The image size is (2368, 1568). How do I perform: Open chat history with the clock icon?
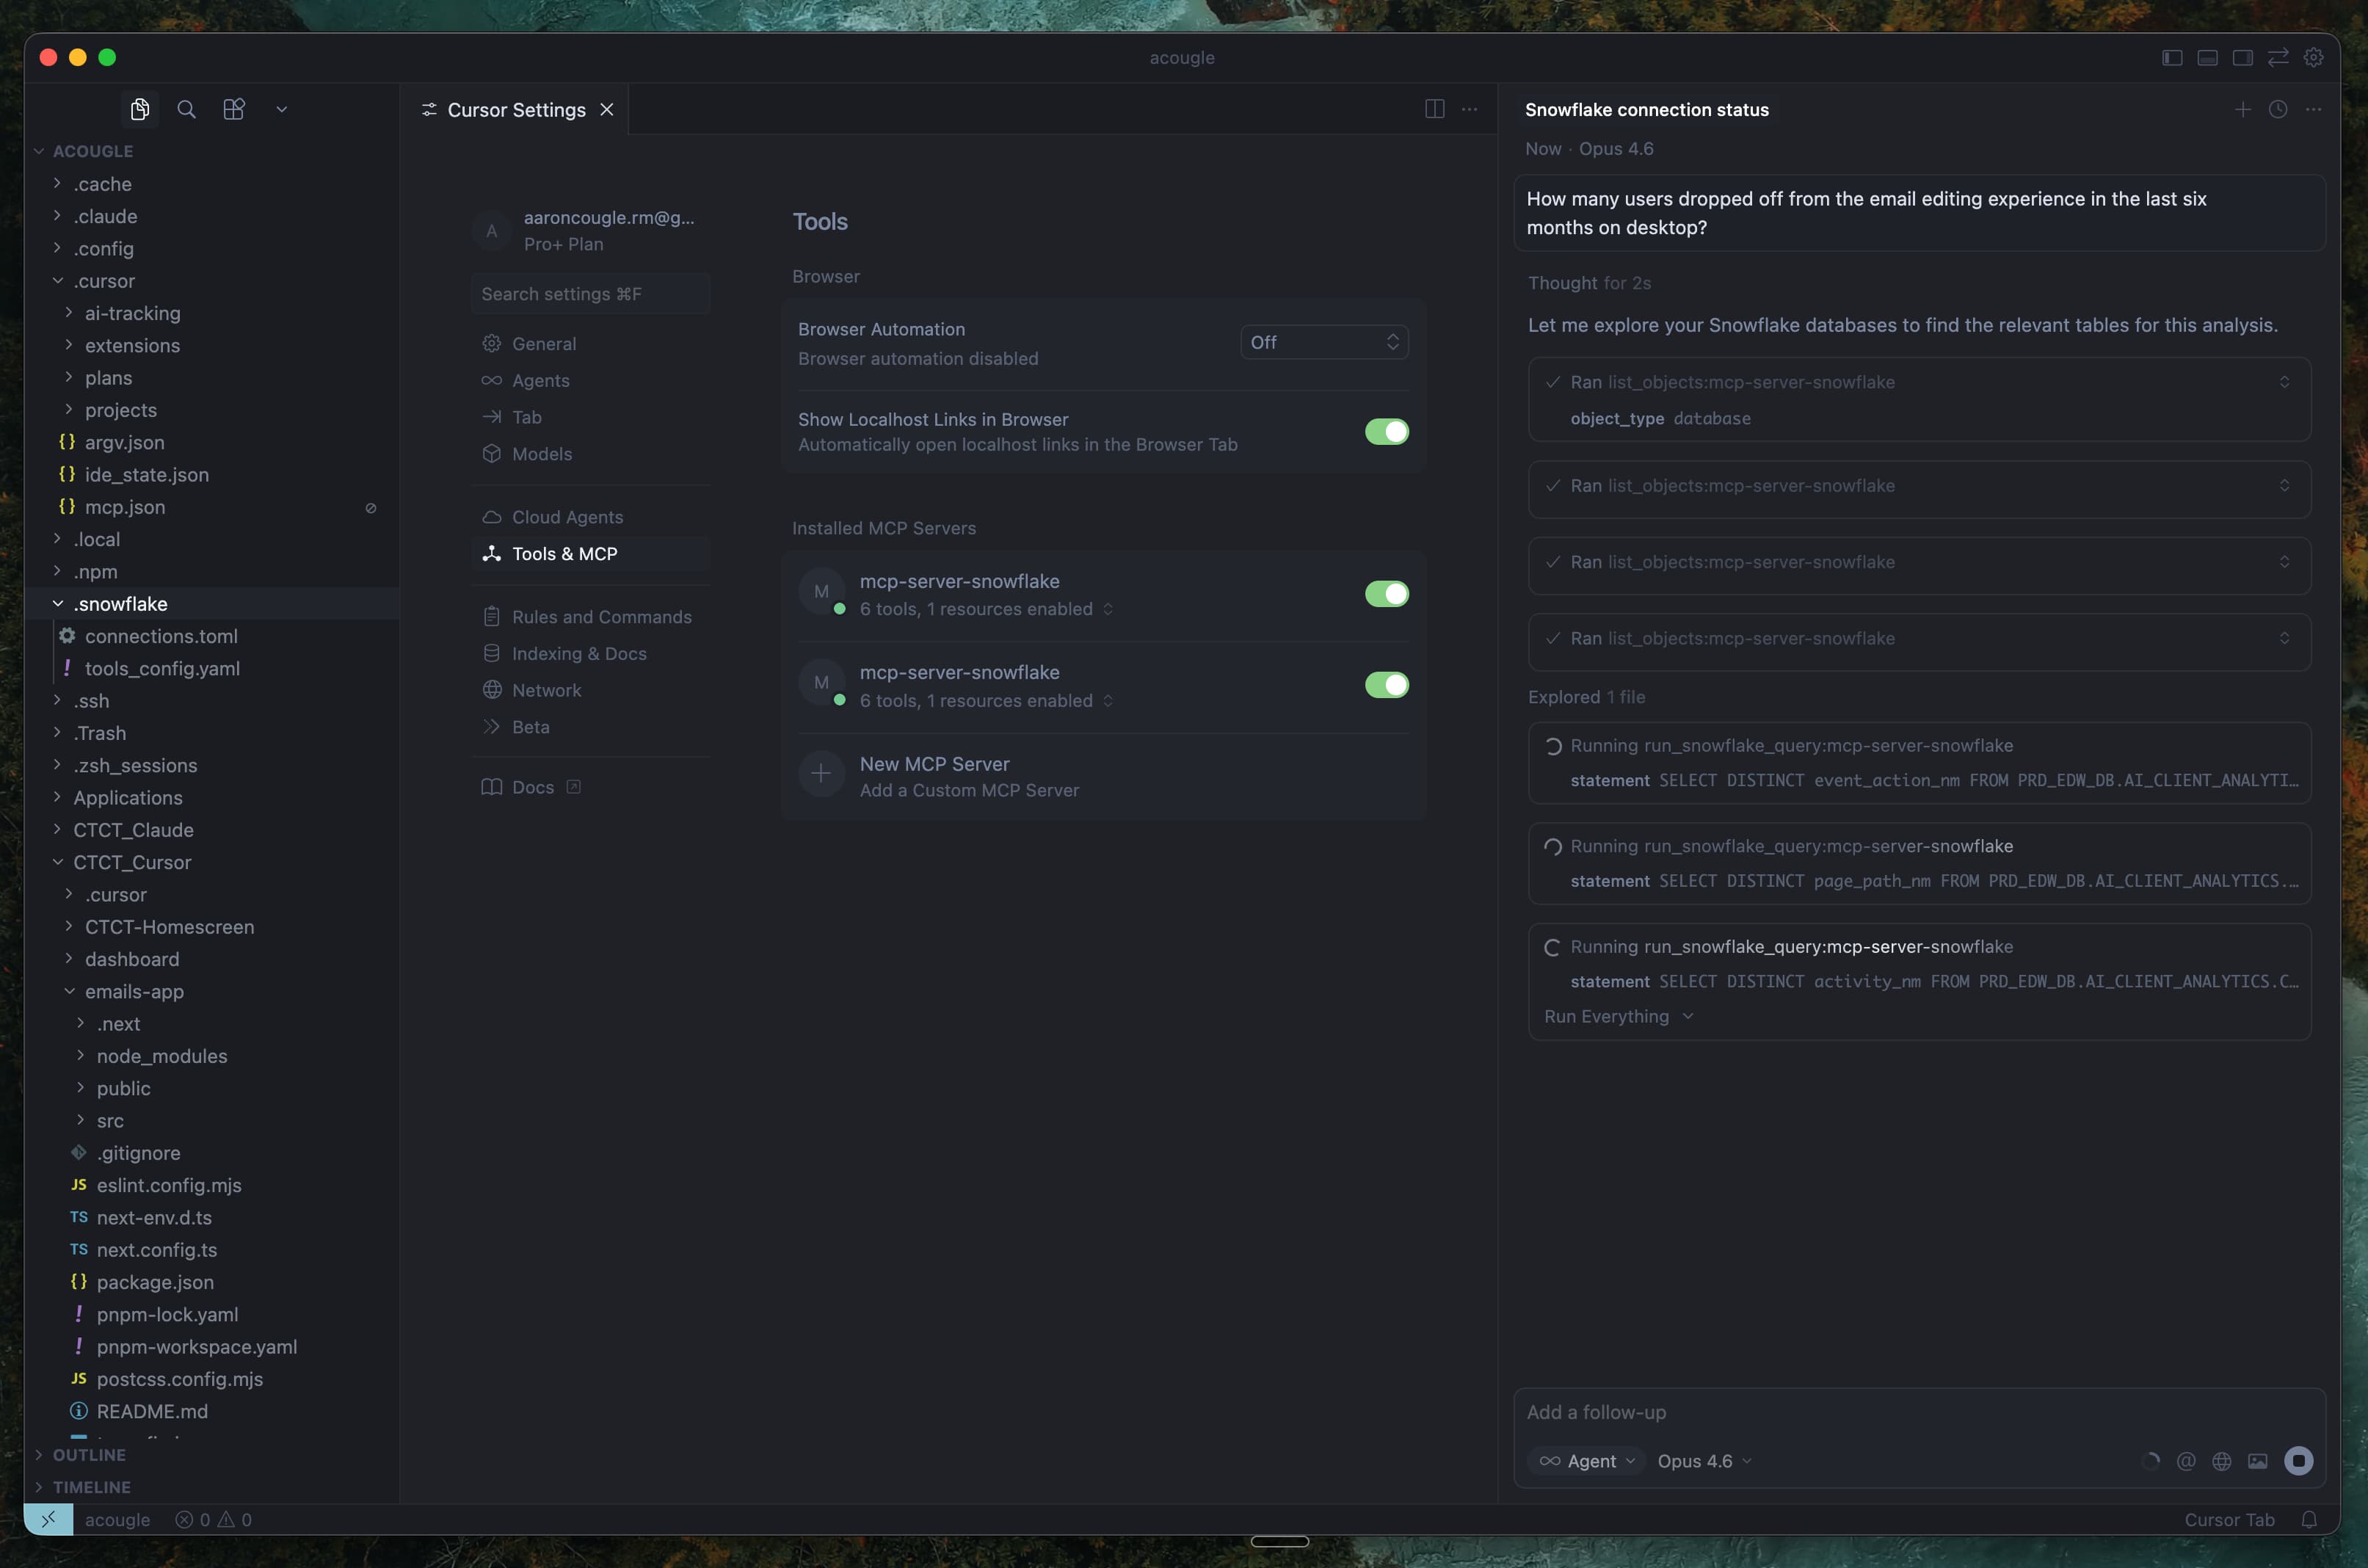point(2278,109)
